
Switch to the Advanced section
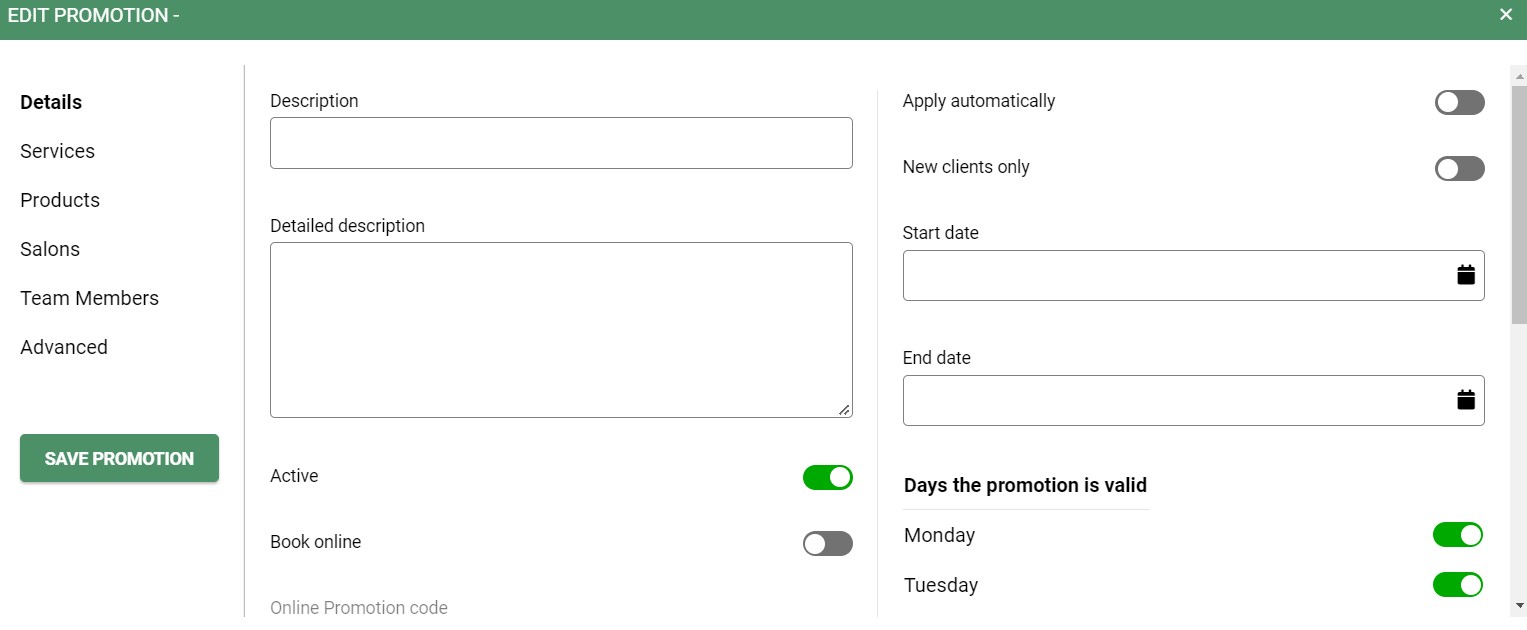(x=64, y=347)
